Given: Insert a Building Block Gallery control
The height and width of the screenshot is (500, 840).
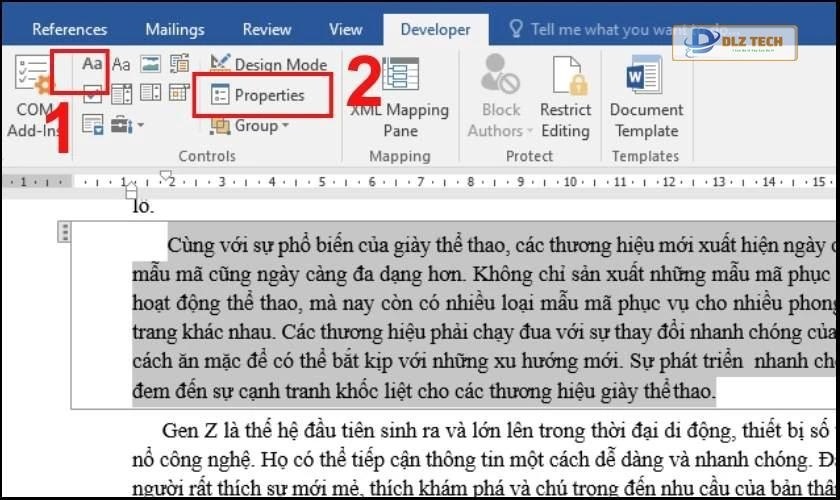Looking at the screenshot, I should tap(179, 64).
